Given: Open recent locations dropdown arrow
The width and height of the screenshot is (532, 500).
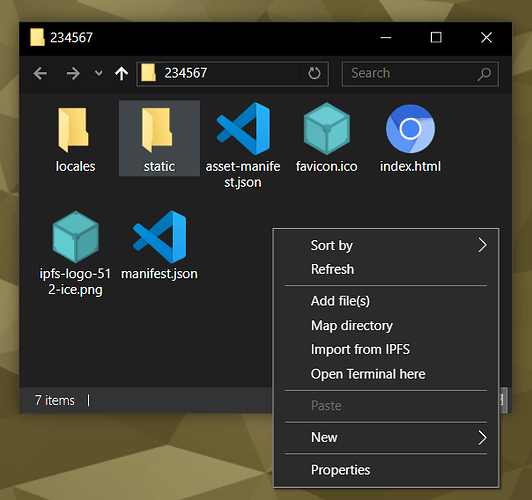Looking at the screenshot, I should (x=98, y=73).
